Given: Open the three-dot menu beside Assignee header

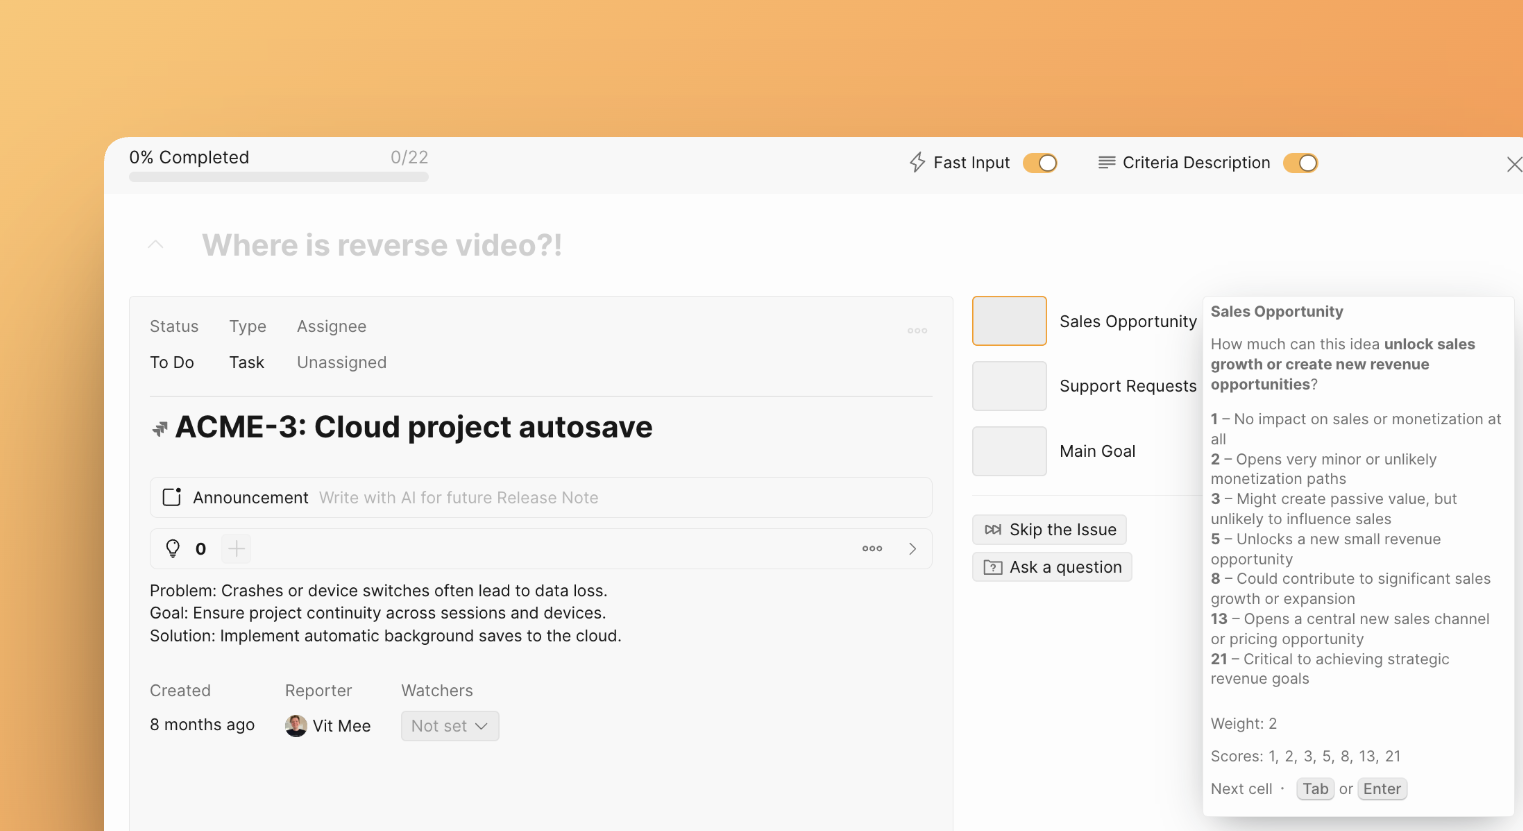Looking at the screenshot, I should [917, 331].
